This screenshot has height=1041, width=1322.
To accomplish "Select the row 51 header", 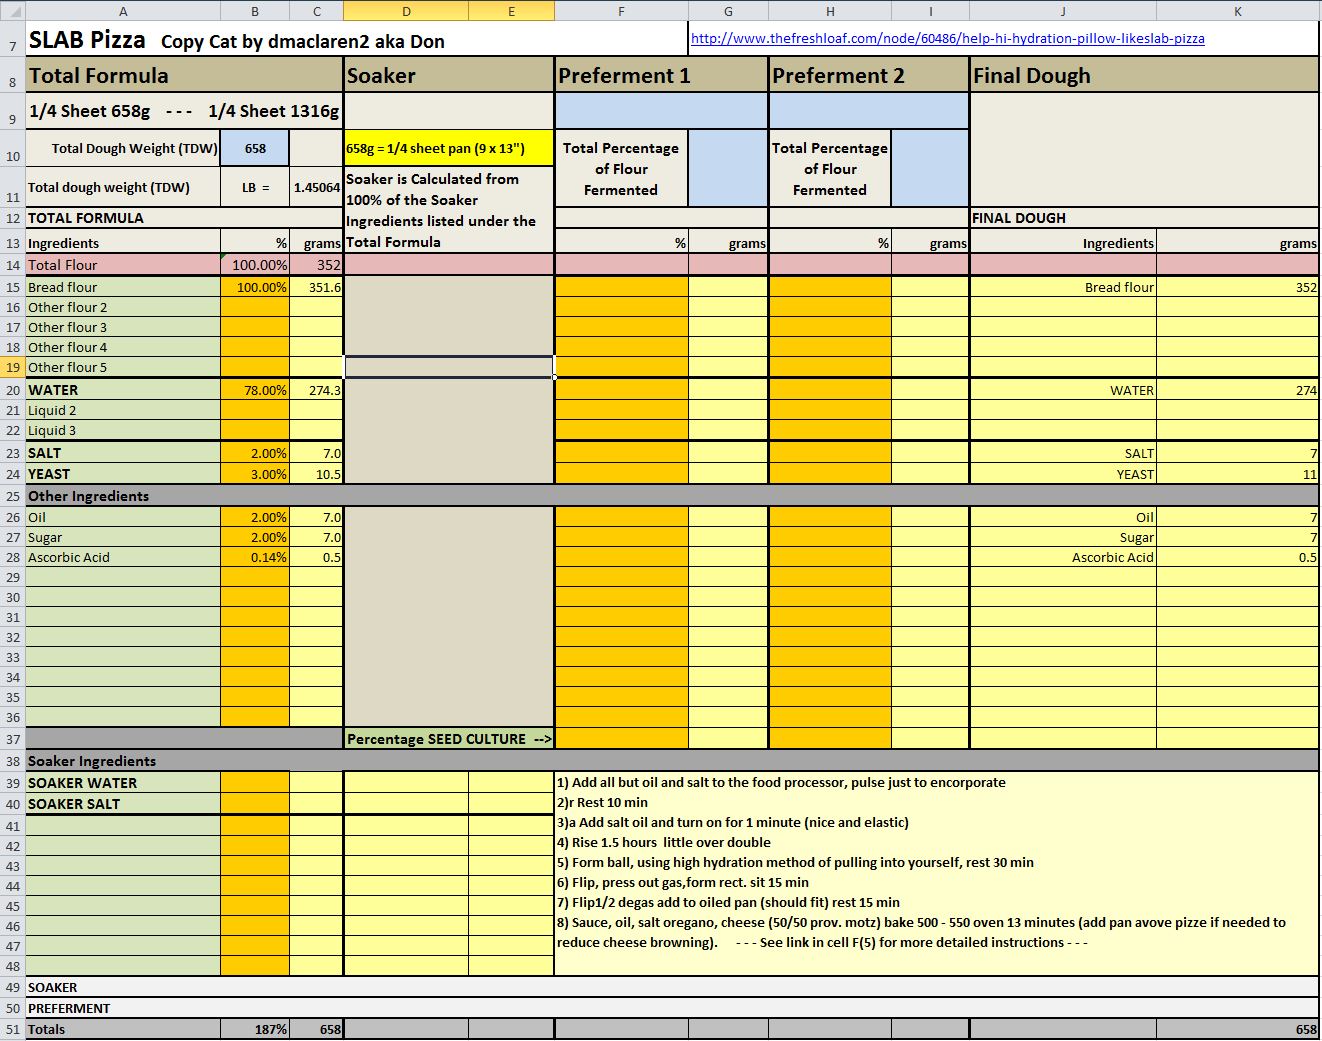I will tap(13, 1029).
